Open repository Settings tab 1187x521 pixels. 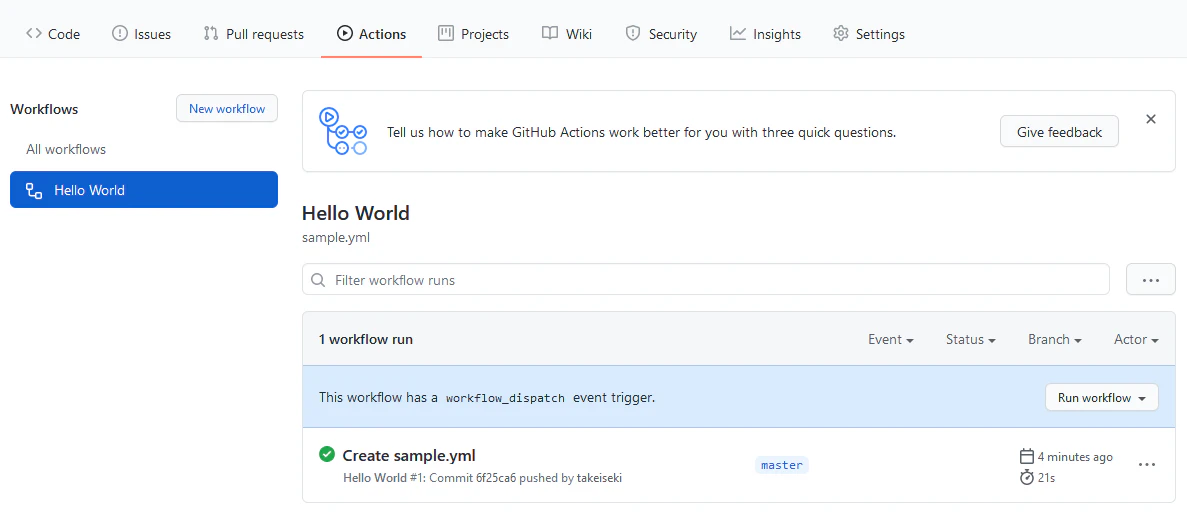pos(869,34)
